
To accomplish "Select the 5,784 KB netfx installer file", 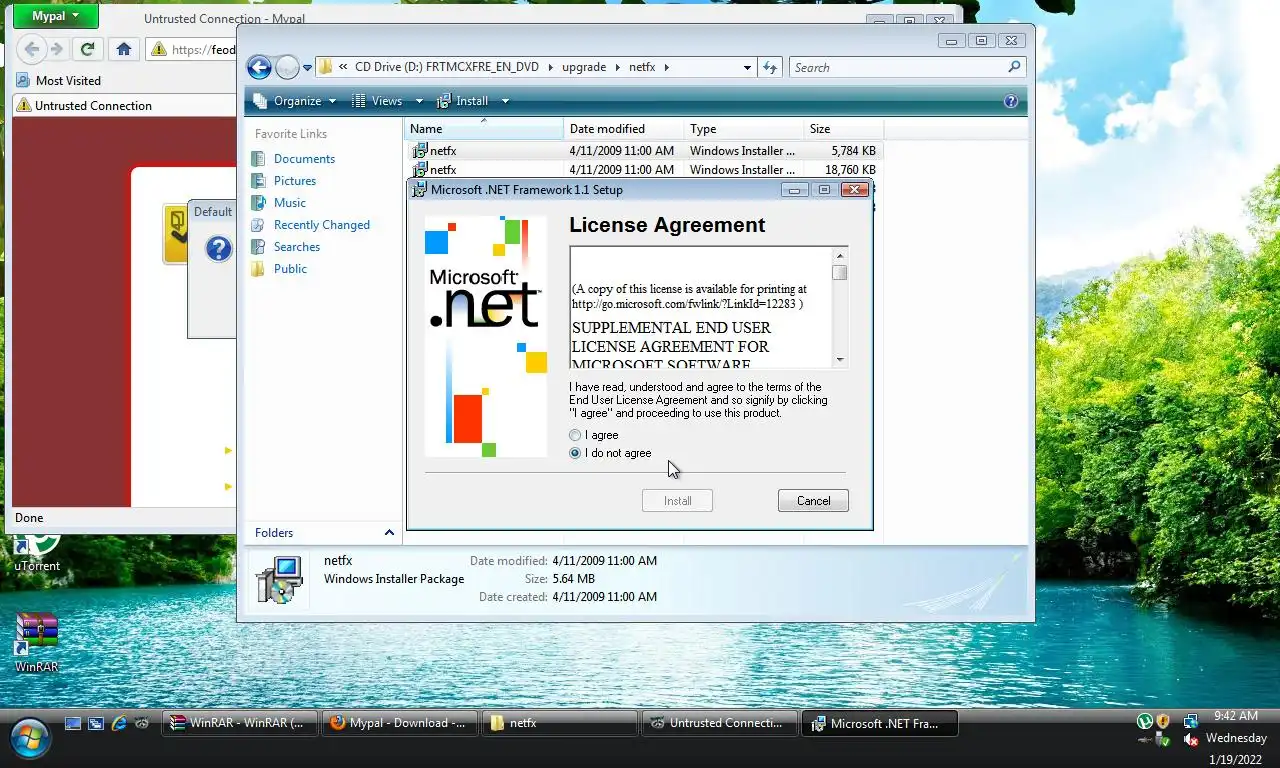I will coord(644,151).
